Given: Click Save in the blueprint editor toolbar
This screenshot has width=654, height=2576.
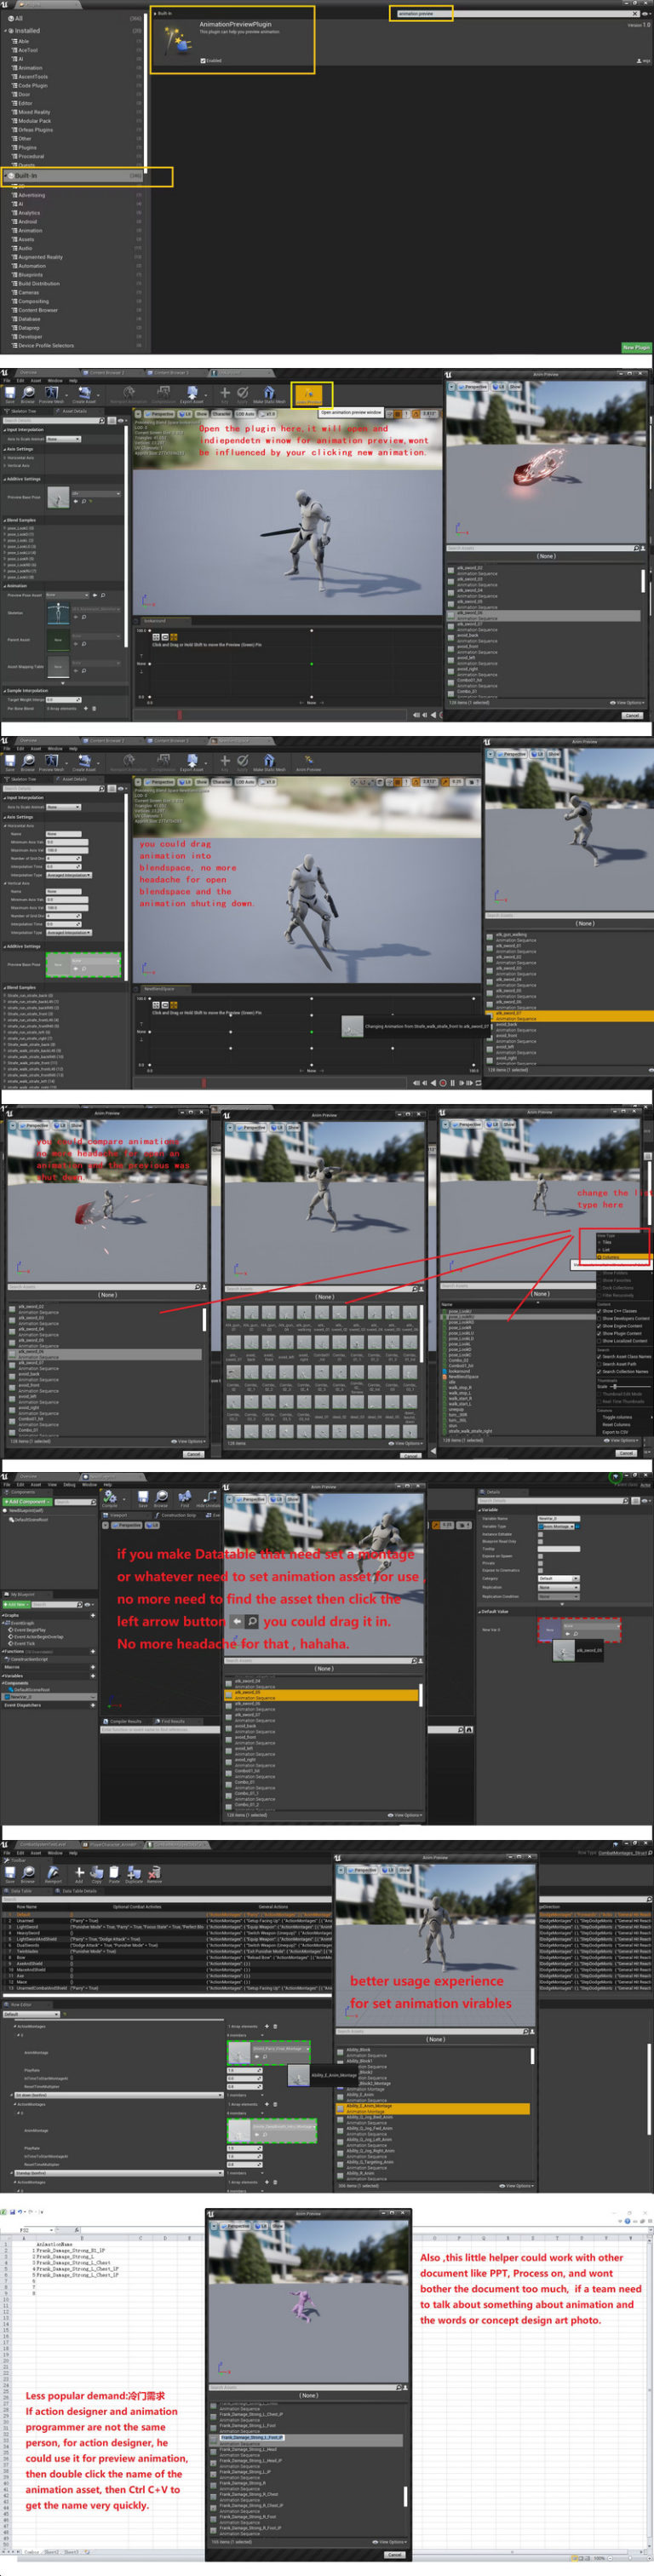Looking at the screenshot, I should pos(143,1499).
